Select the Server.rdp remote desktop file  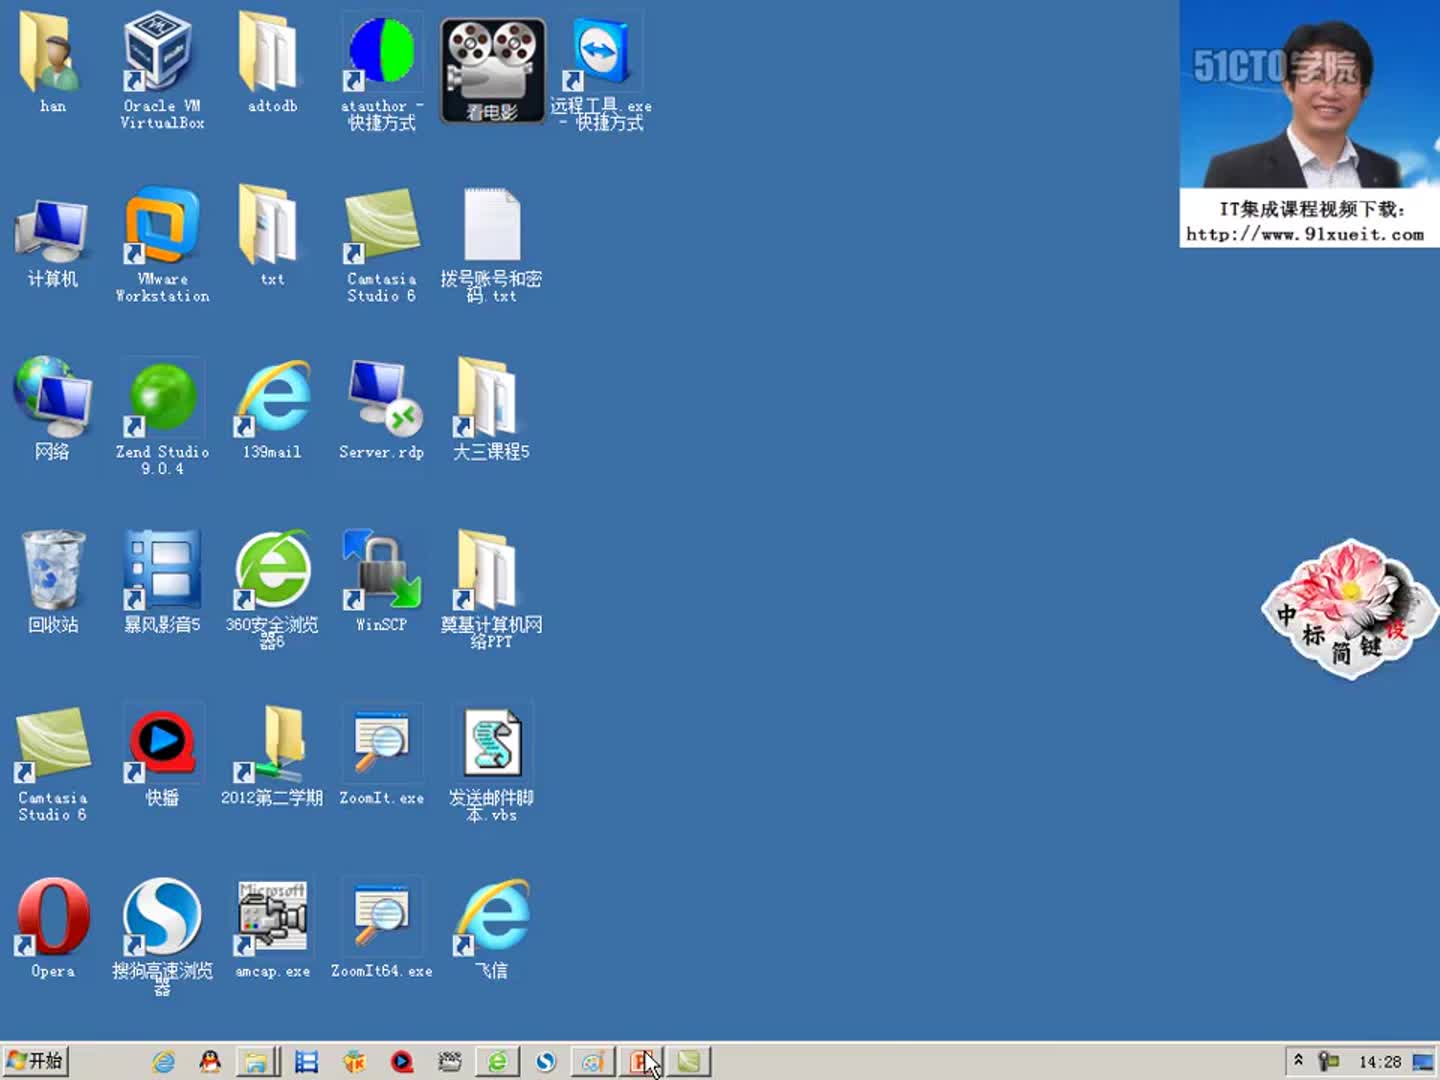coord(381,410)
